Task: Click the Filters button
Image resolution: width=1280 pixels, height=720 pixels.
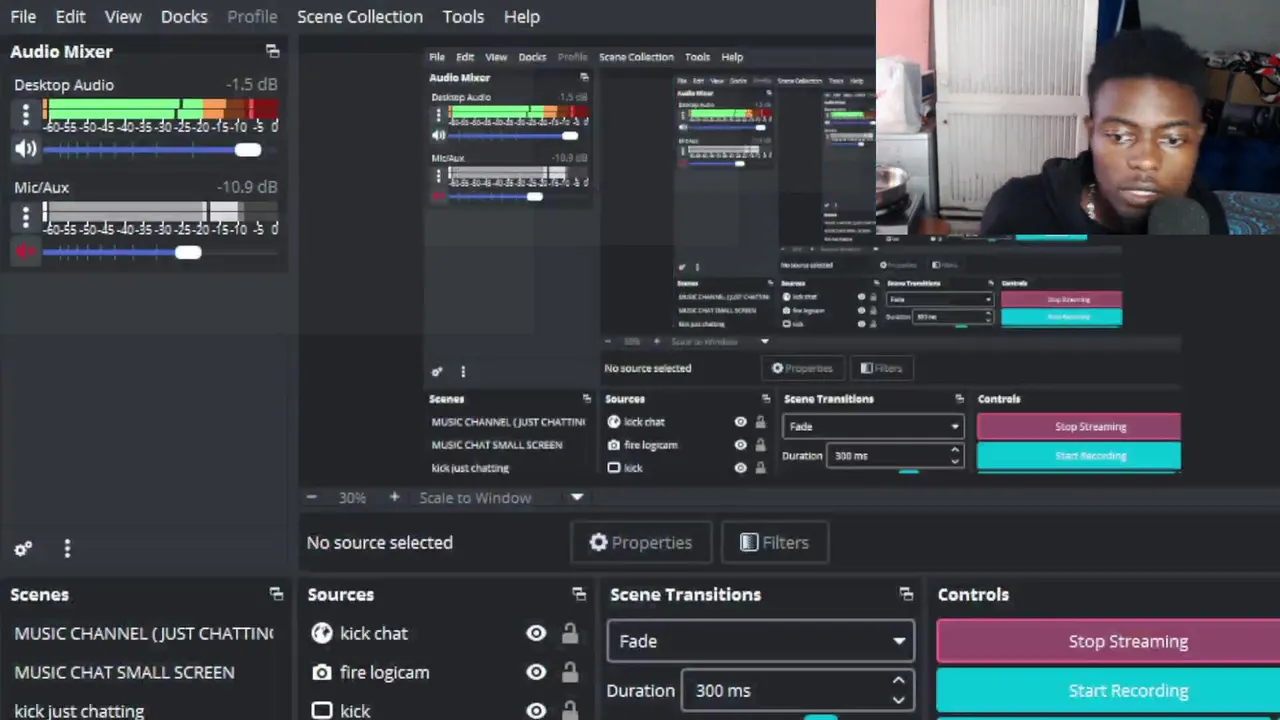Action: coord(774,542)
